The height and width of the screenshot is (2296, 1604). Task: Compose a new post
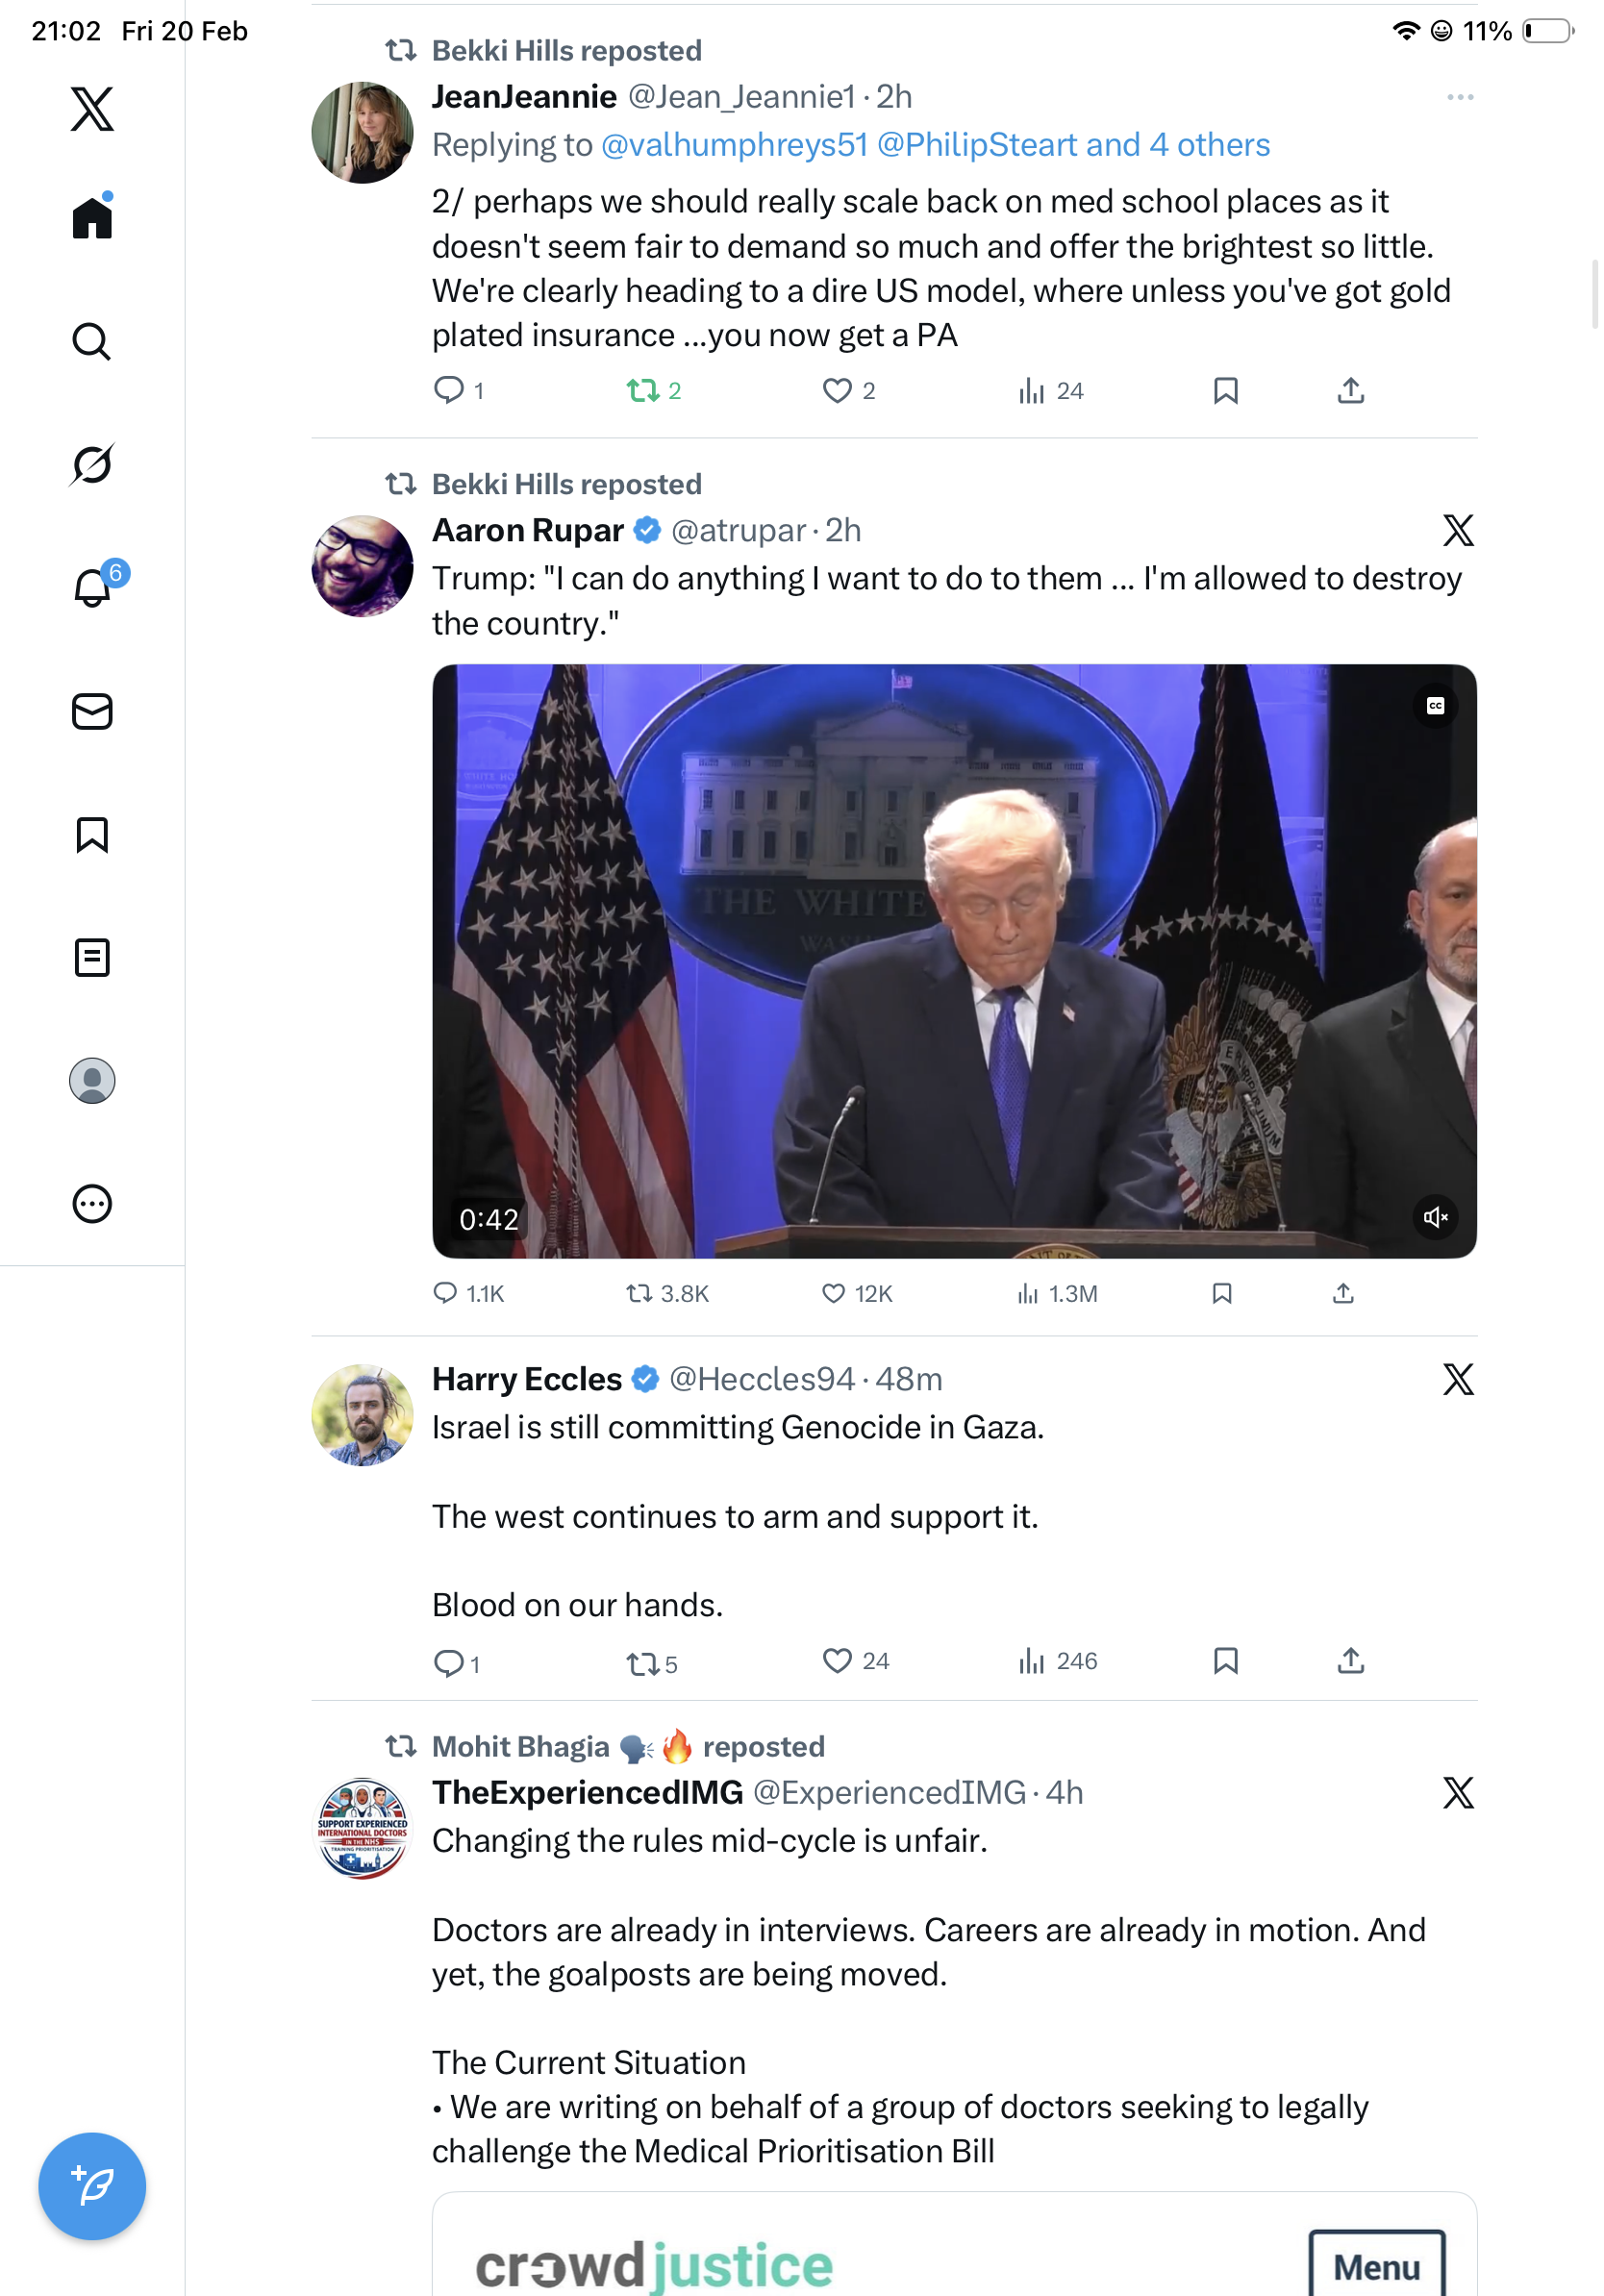click(92, 2185)
